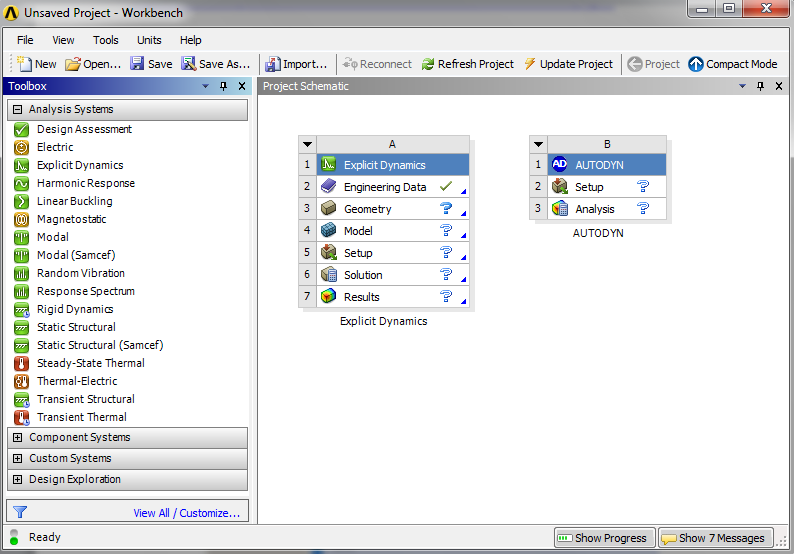The image size is (794, 554).
Task: Open the View menu
Action: (63, 40)
